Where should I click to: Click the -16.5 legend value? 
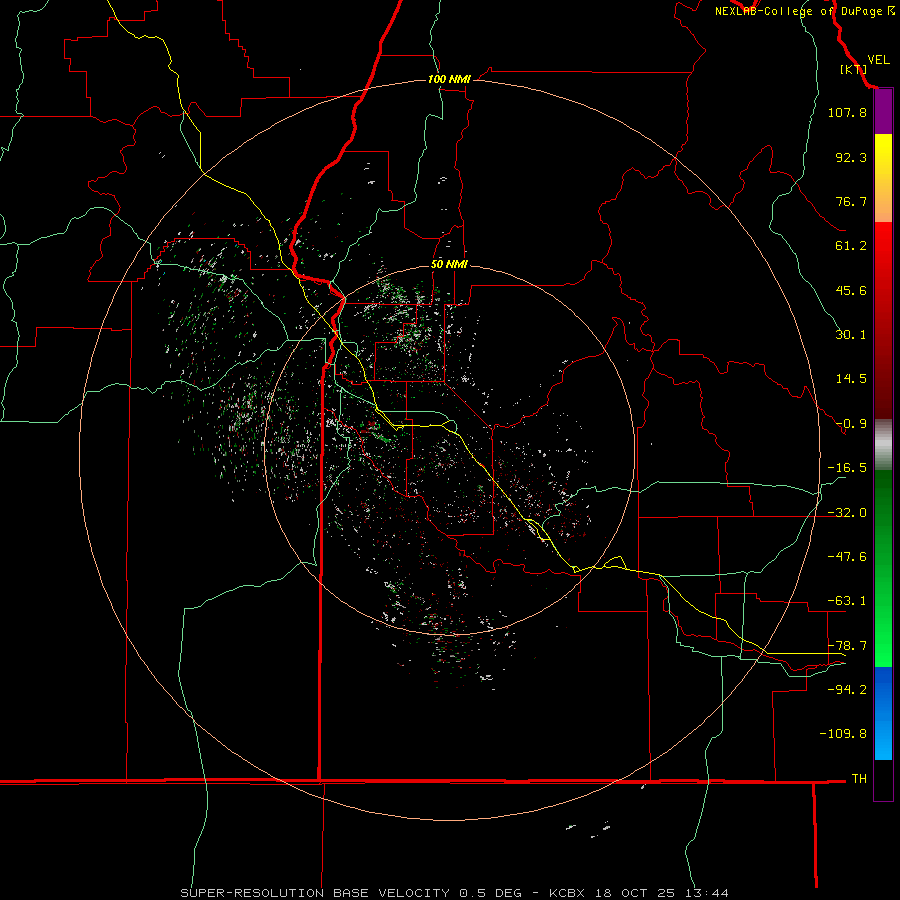(847, 468)
